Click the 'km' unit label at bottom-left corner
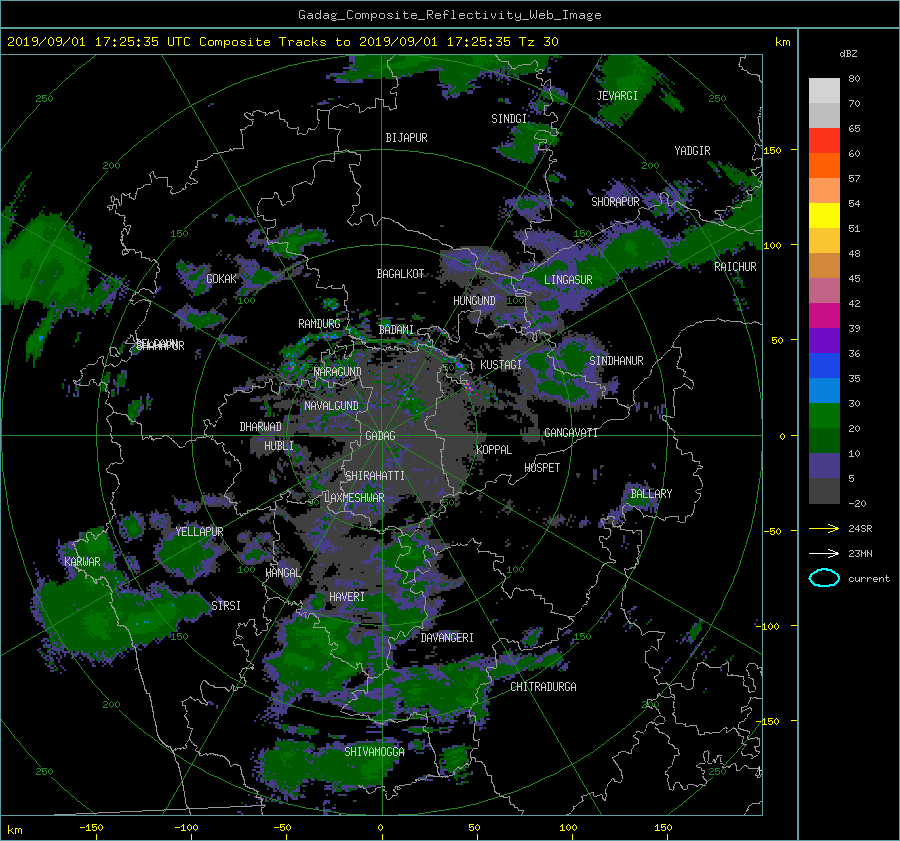Viewport: 900px width, 841px height. point(14,830)
